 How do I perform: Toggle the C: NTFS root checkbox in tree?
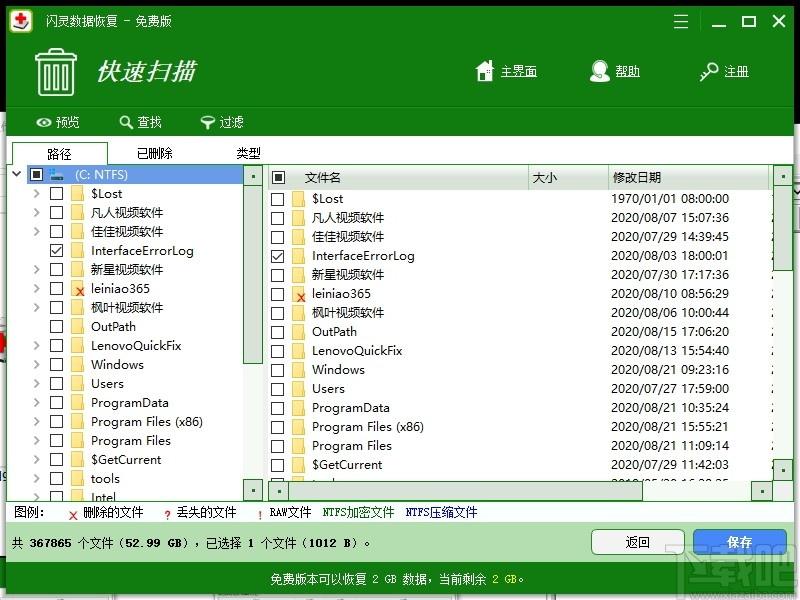click(x=36, y=175)
